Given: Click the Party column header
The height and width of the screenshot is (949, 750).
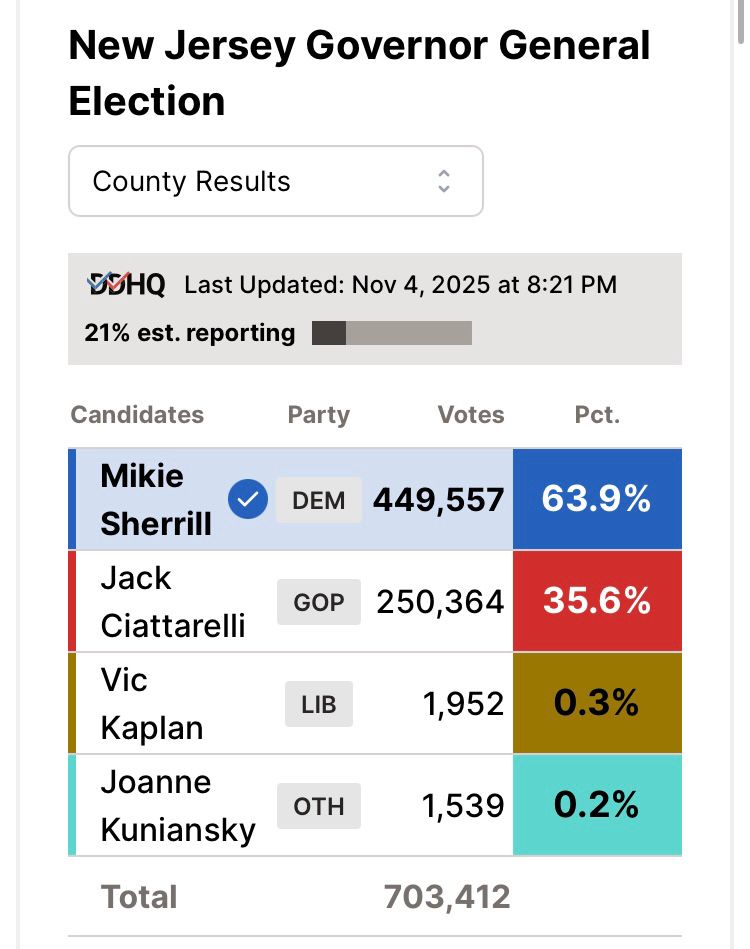Looking at the screenshot, I should [318, 415].
